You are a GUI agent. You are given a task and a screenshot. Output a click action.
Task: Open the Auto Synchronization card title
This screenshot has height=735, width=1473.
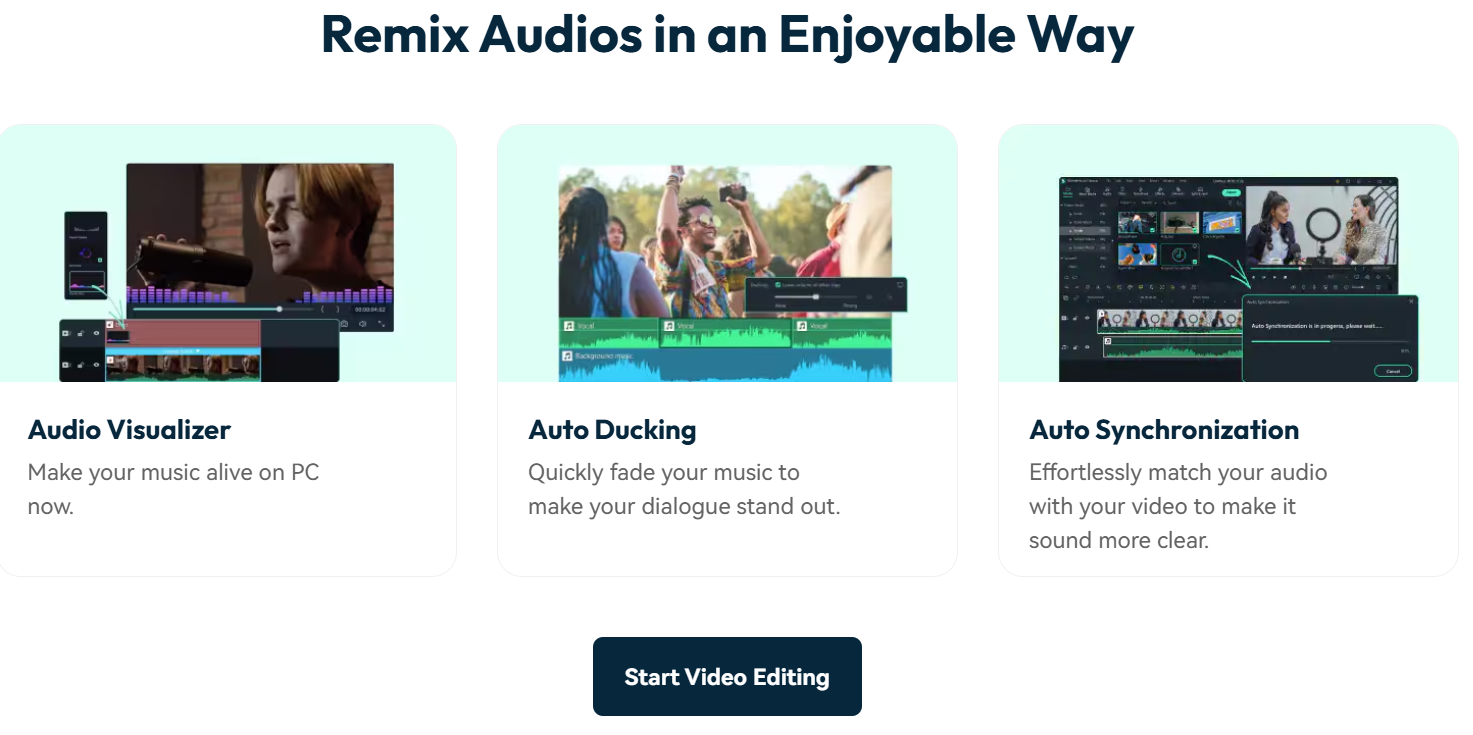pos(1164,430)
